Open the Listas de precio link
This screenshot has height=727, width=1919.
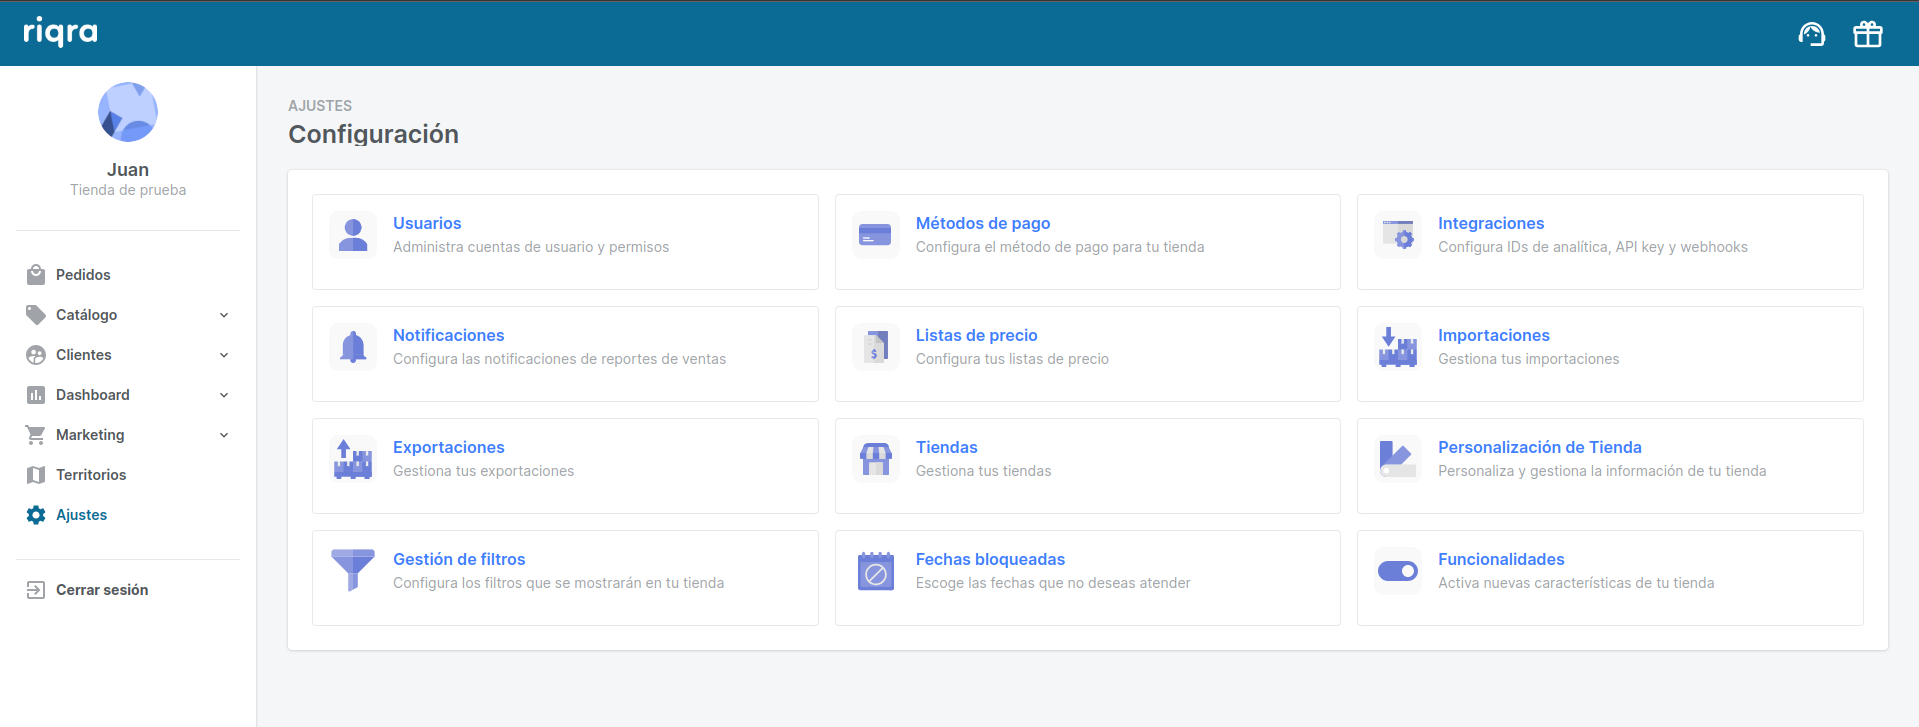pyautogui.click(x=977, y=335)
